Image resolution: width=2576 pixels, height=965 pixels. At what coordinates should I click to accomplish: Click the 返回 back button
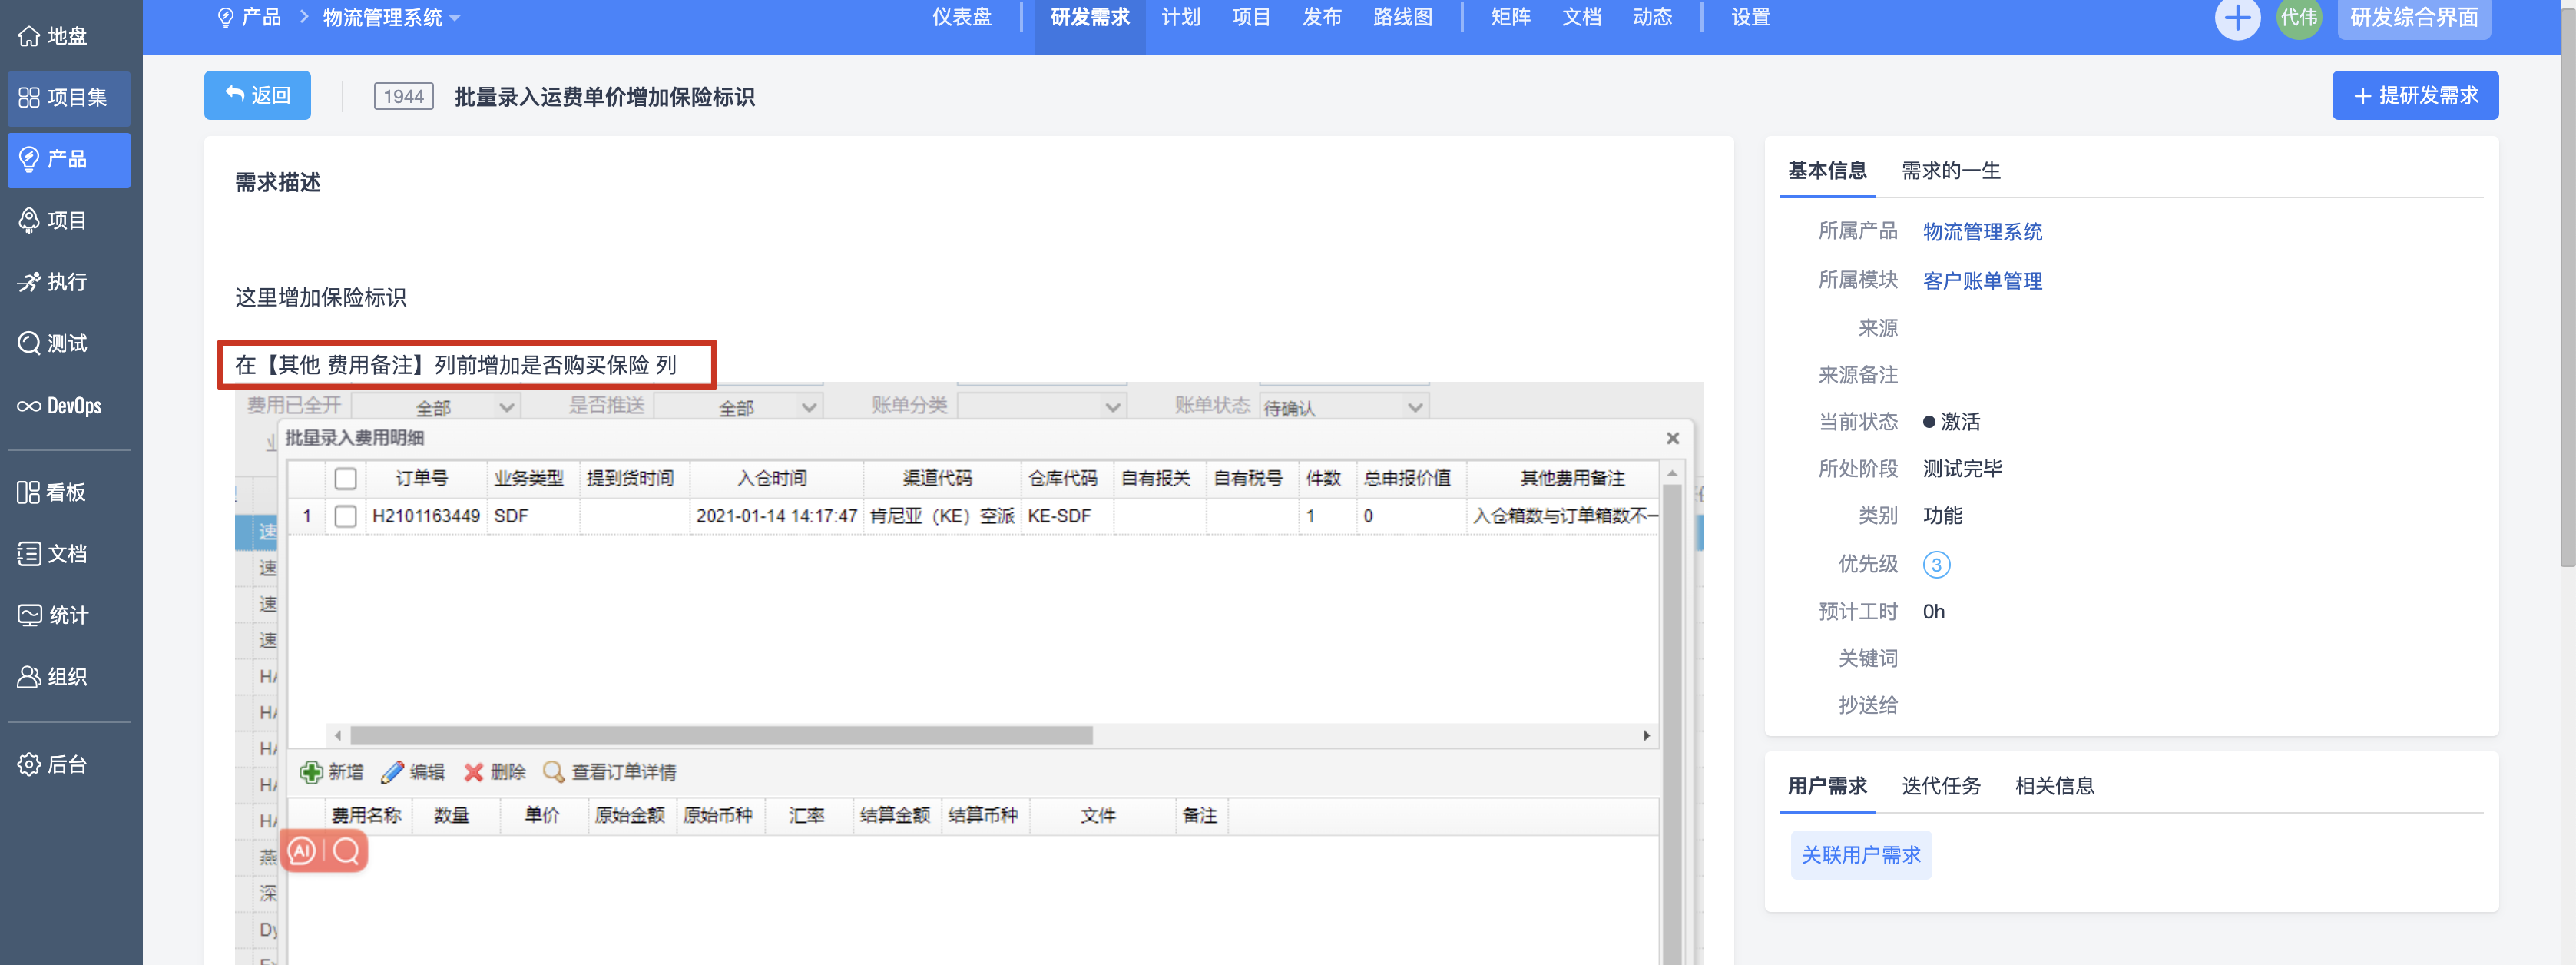(x=257, y=95)
